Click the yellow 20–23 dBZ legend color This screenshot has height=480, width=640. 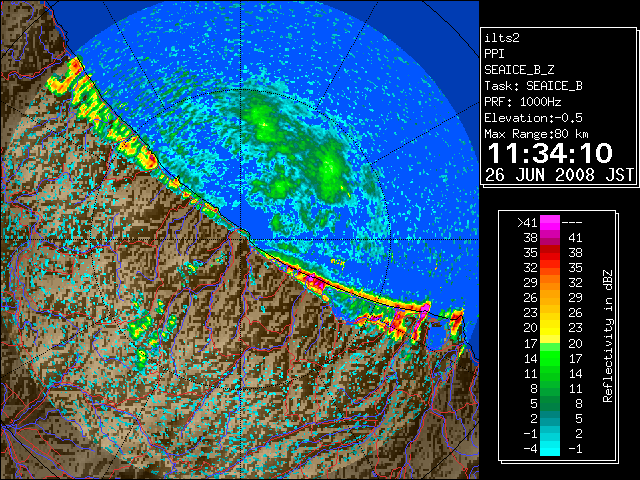(550, 328)
